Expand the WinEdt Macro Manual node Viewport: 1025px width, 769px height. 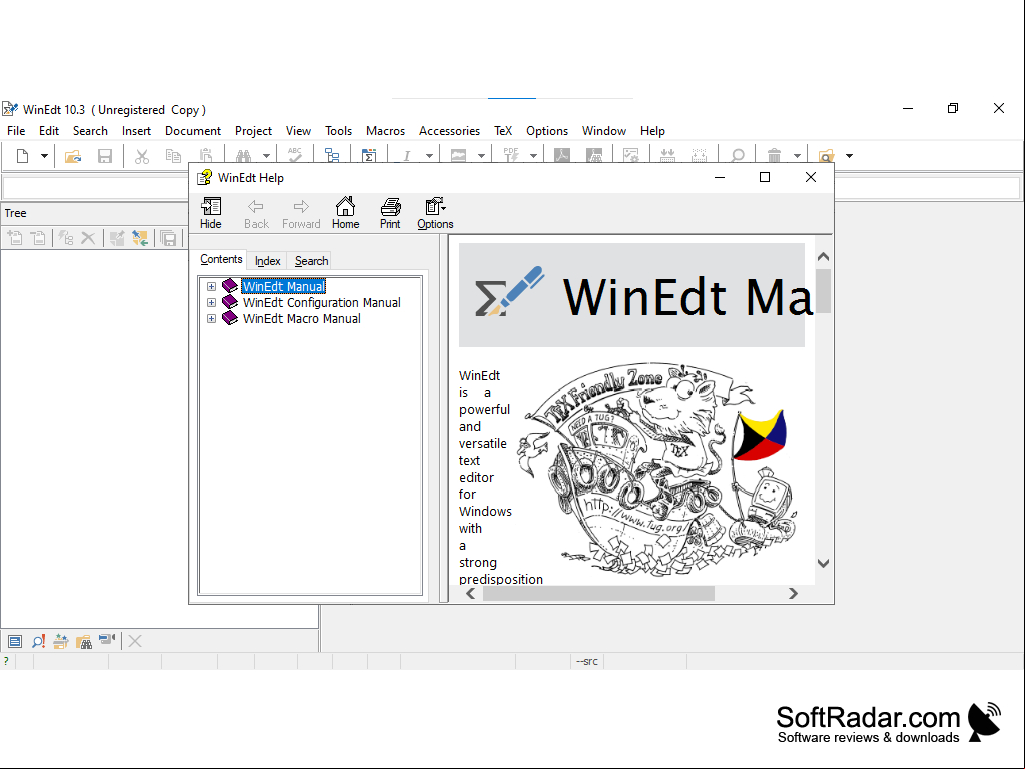[211, 318]
